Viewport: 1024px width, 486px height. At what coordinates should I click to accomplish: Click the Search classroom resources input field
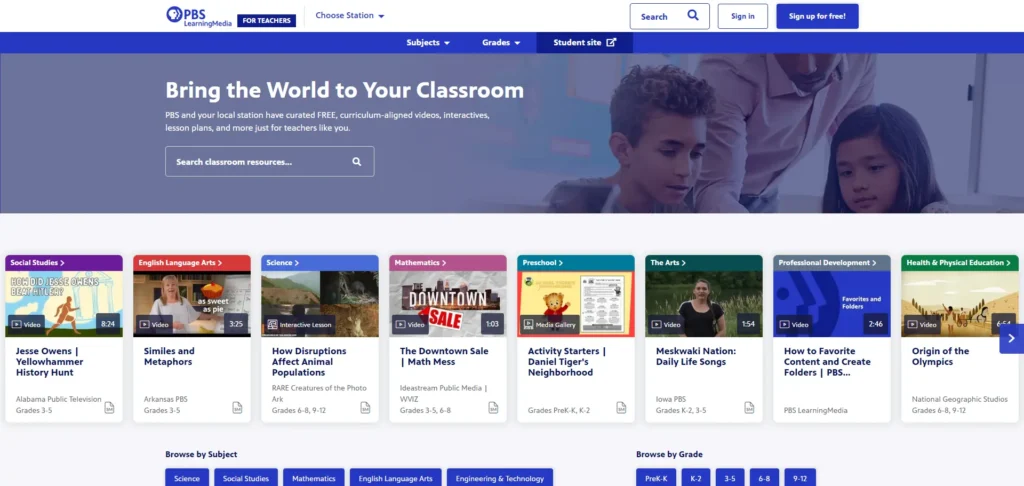[x=270, y=161]
